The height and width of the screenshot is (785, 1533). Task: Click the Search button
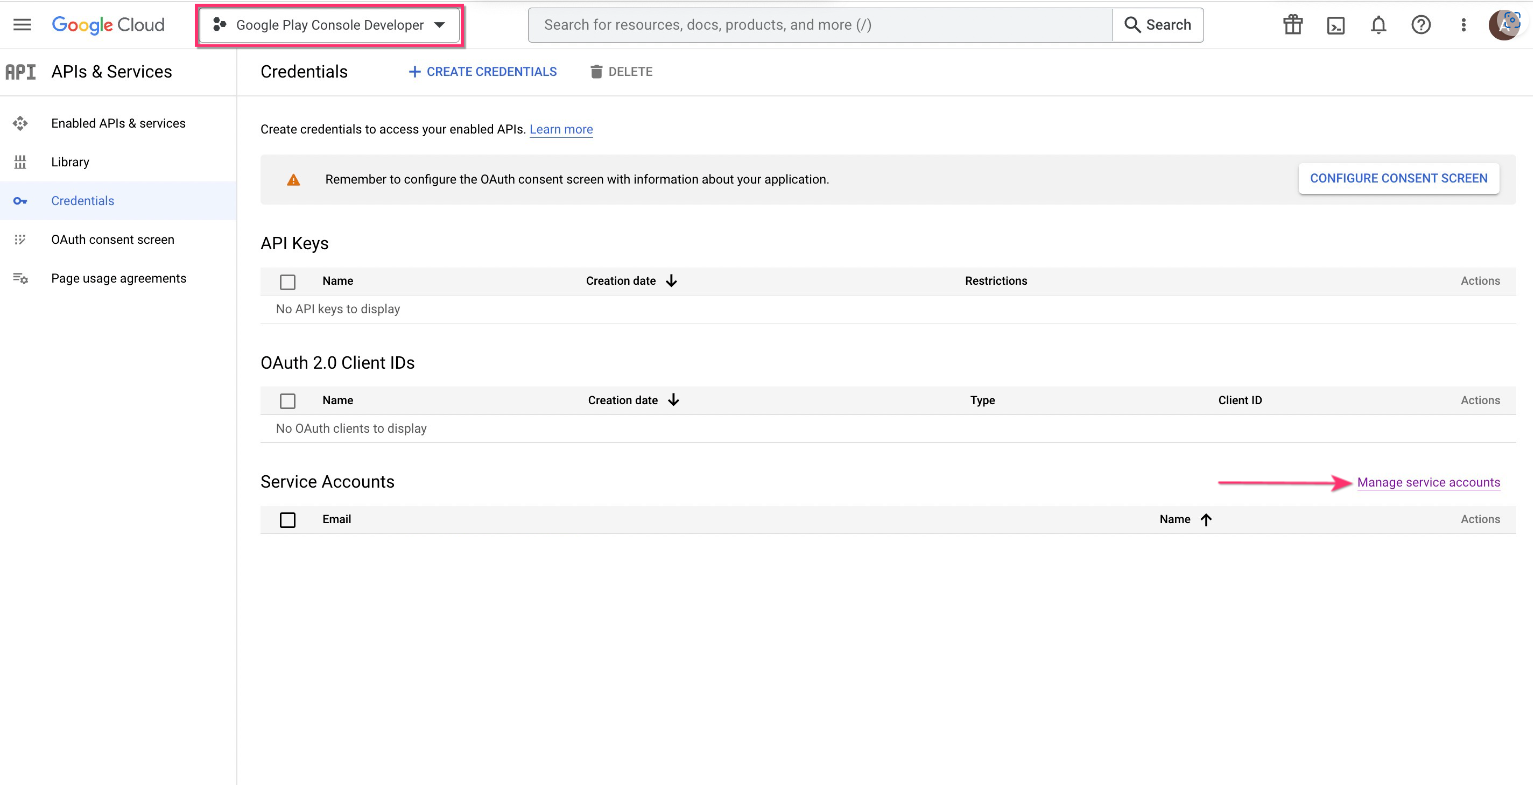[1158, 25]
